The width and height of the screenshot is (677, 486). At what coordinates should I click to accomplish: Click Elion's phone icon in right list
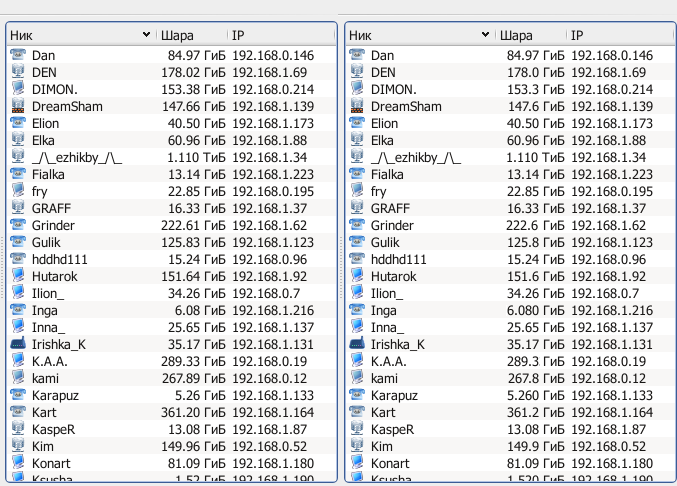click(357, 123)
